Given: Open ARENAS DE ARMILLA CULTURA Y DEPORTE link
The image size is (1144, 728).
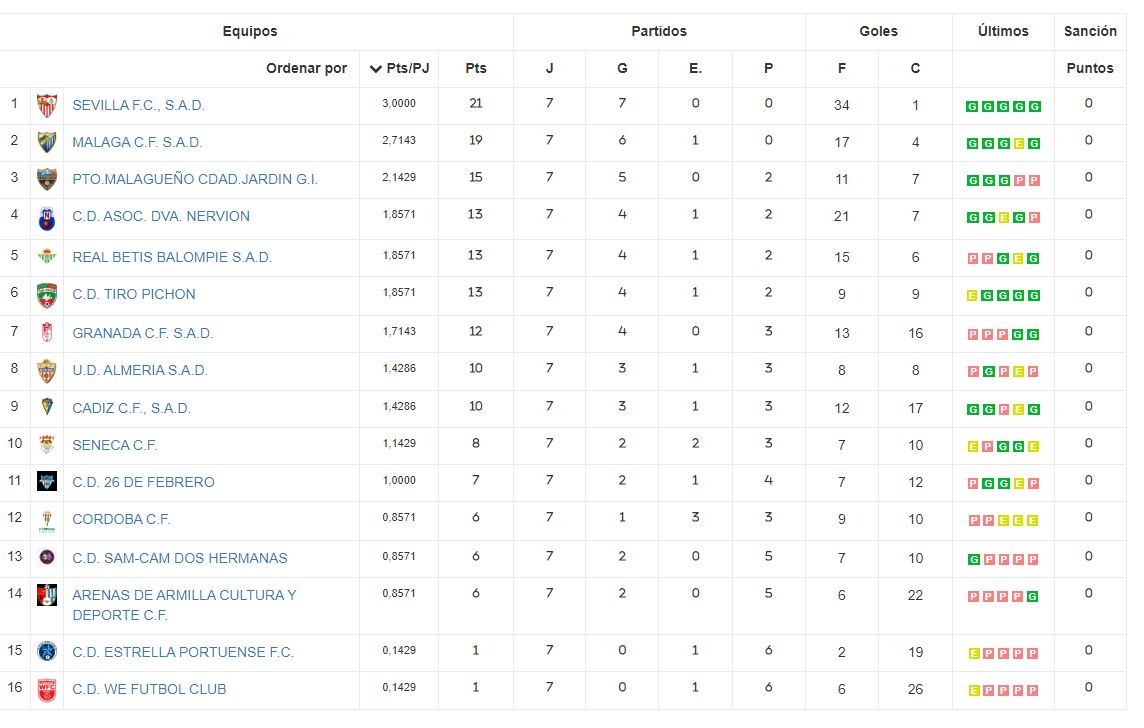Looking at the screenshot, I should point(184,605).
